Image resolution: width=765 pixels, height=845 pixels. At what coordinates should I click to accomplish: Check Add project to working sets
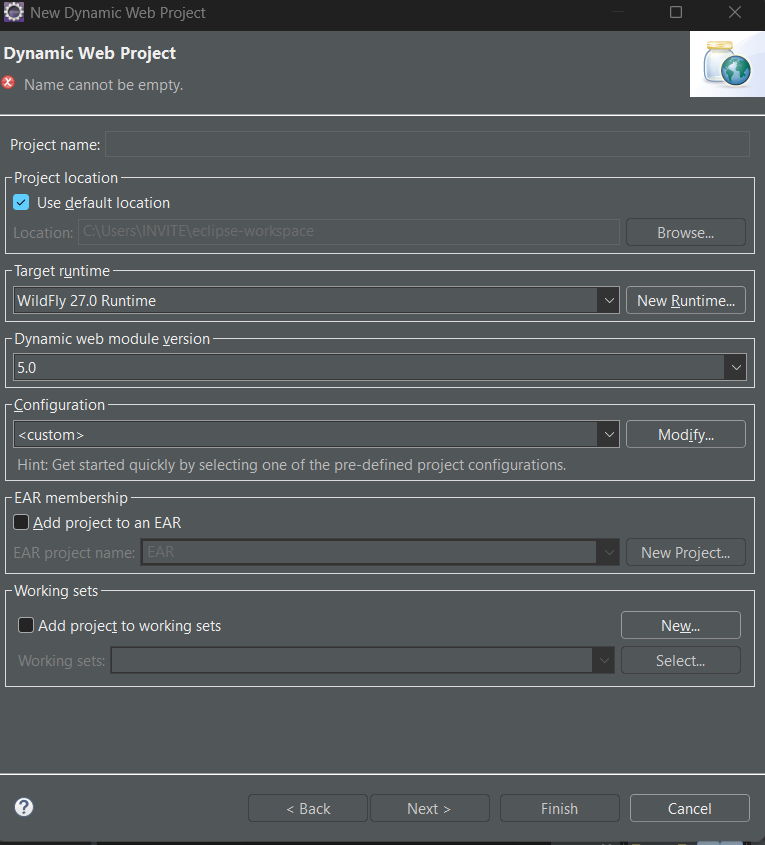coord(26,625)
